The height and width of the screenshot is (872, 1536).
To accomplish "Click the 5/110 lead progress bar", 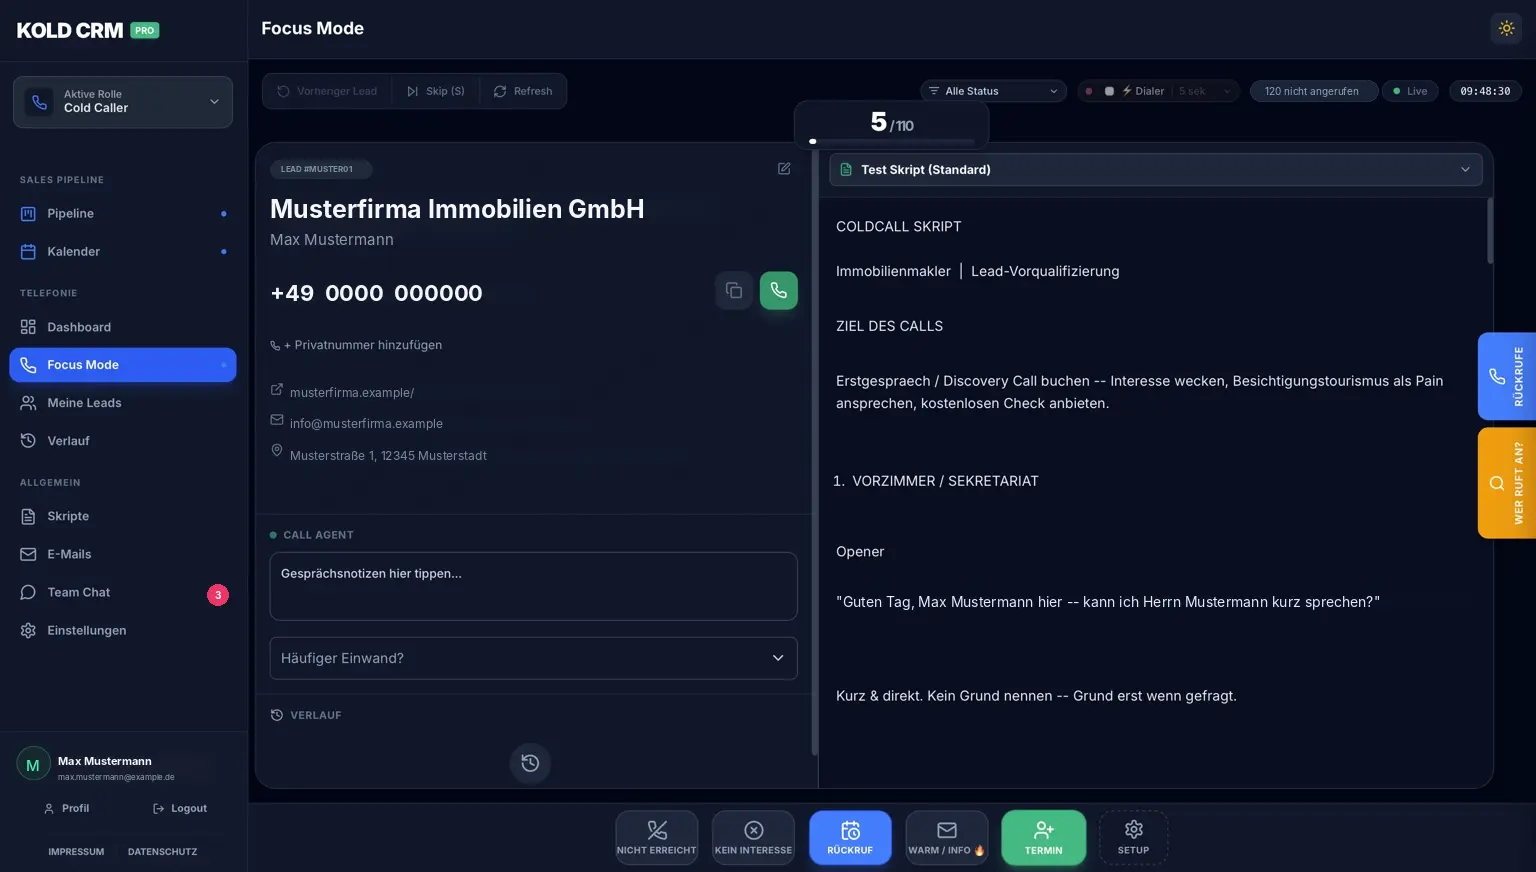I will click(891, 141).
